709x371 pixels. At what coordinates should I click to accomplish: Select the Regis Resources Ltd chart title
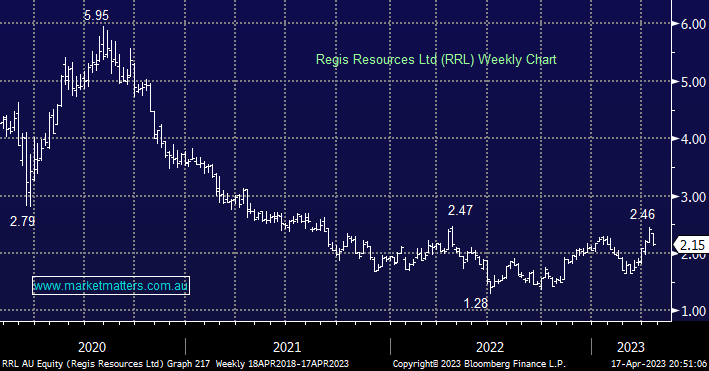tap(436, 60)
